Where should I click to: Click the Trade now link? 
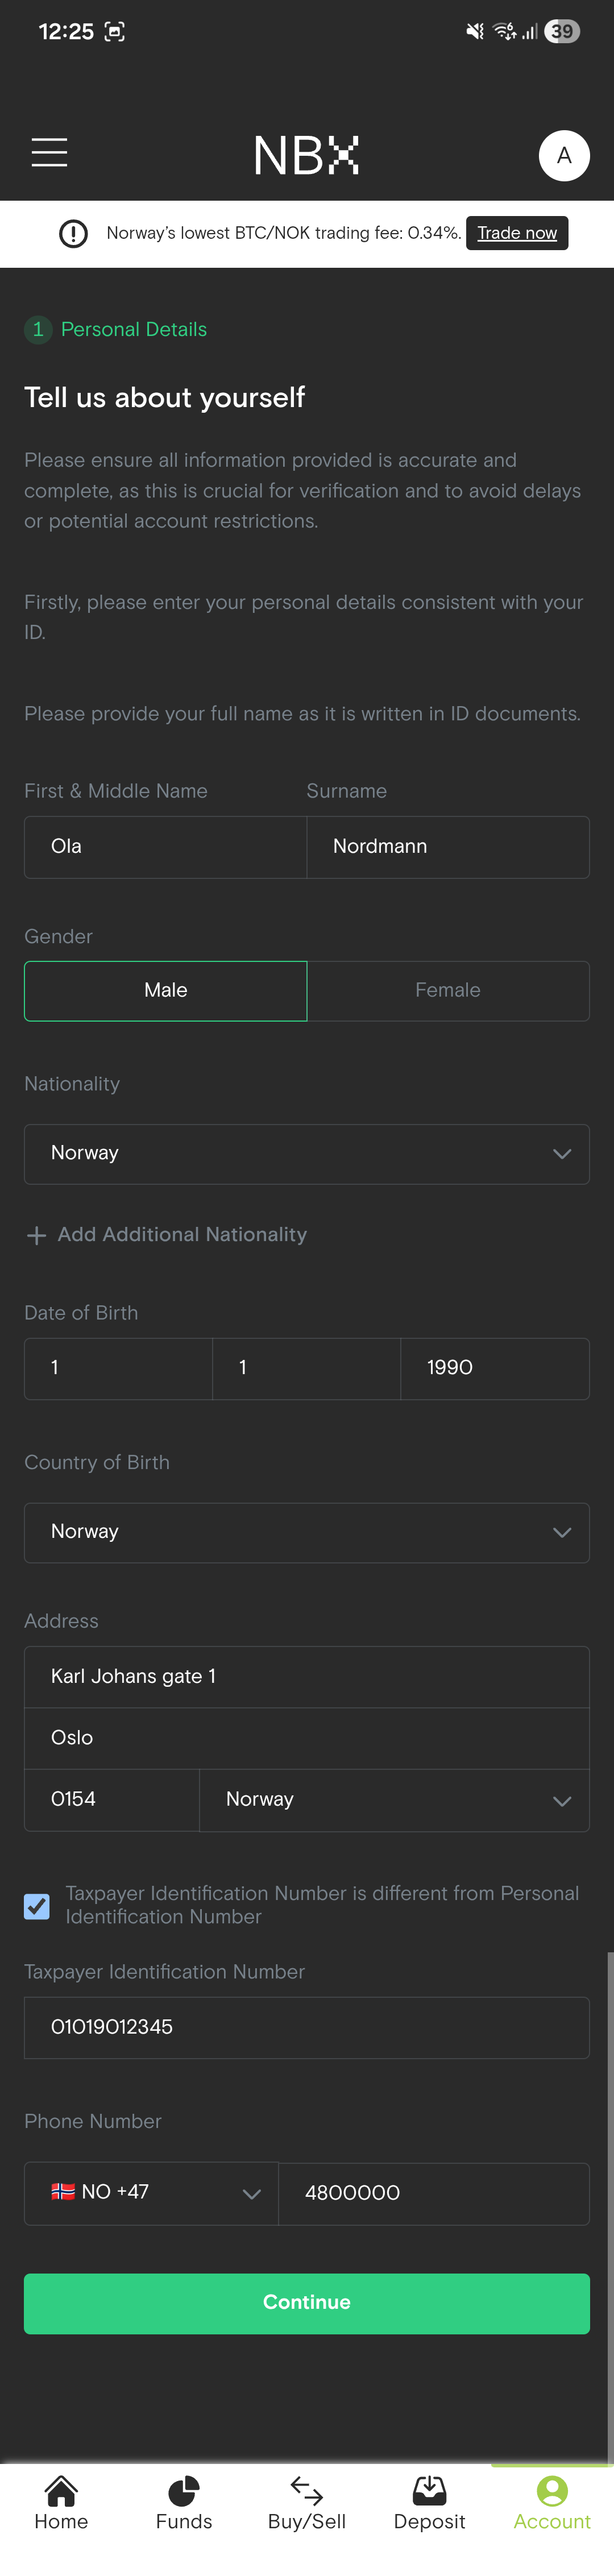pos(517,233)
